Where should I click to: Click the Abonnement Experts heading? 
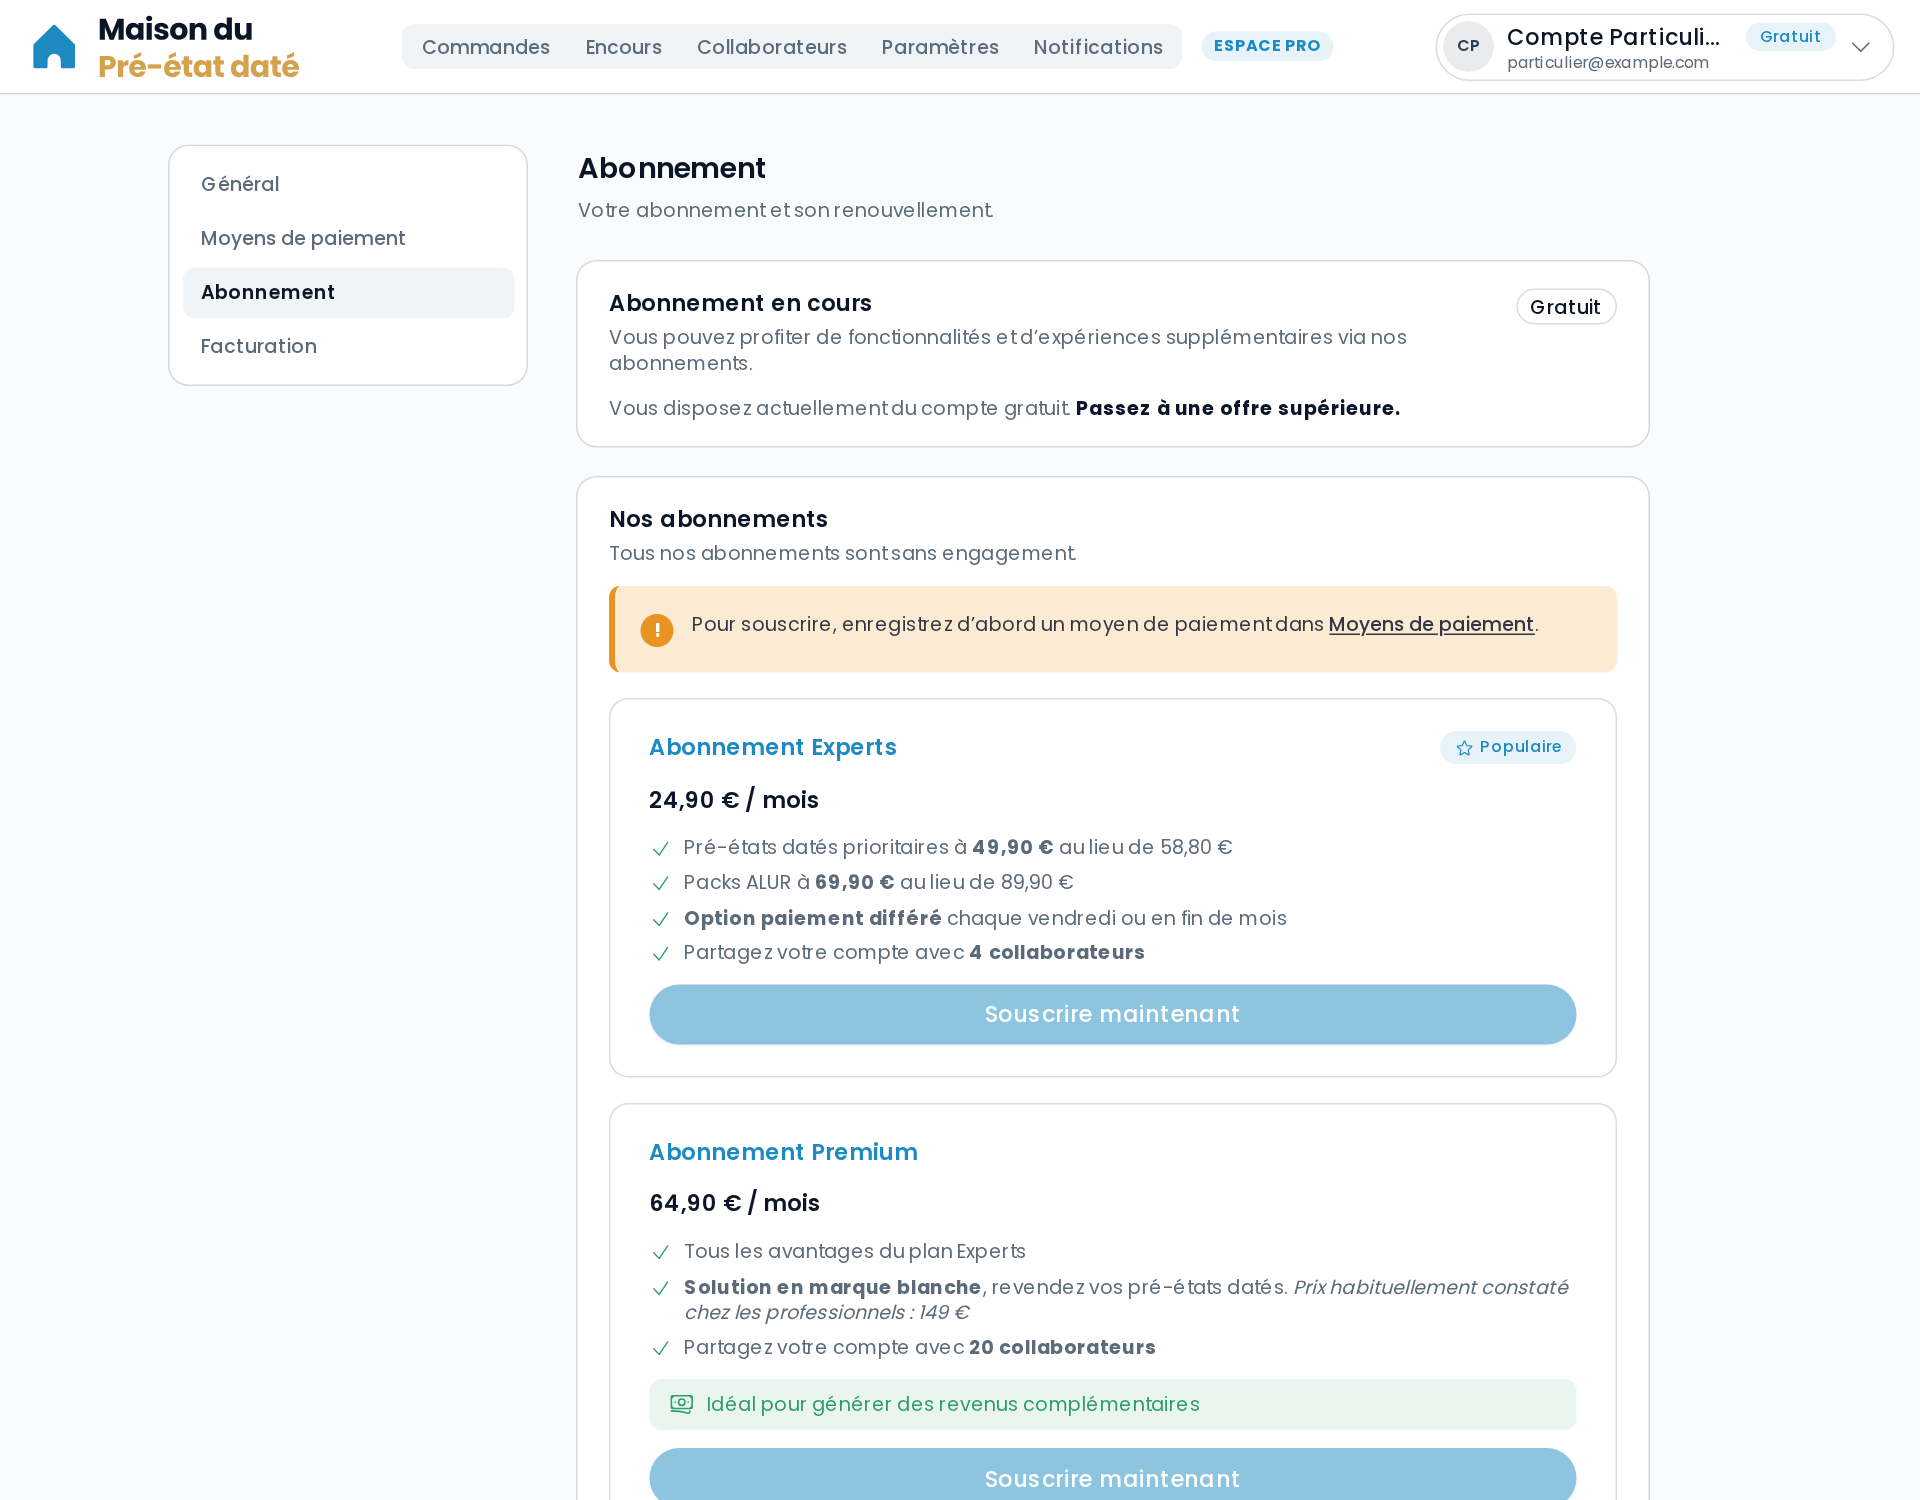773,747
